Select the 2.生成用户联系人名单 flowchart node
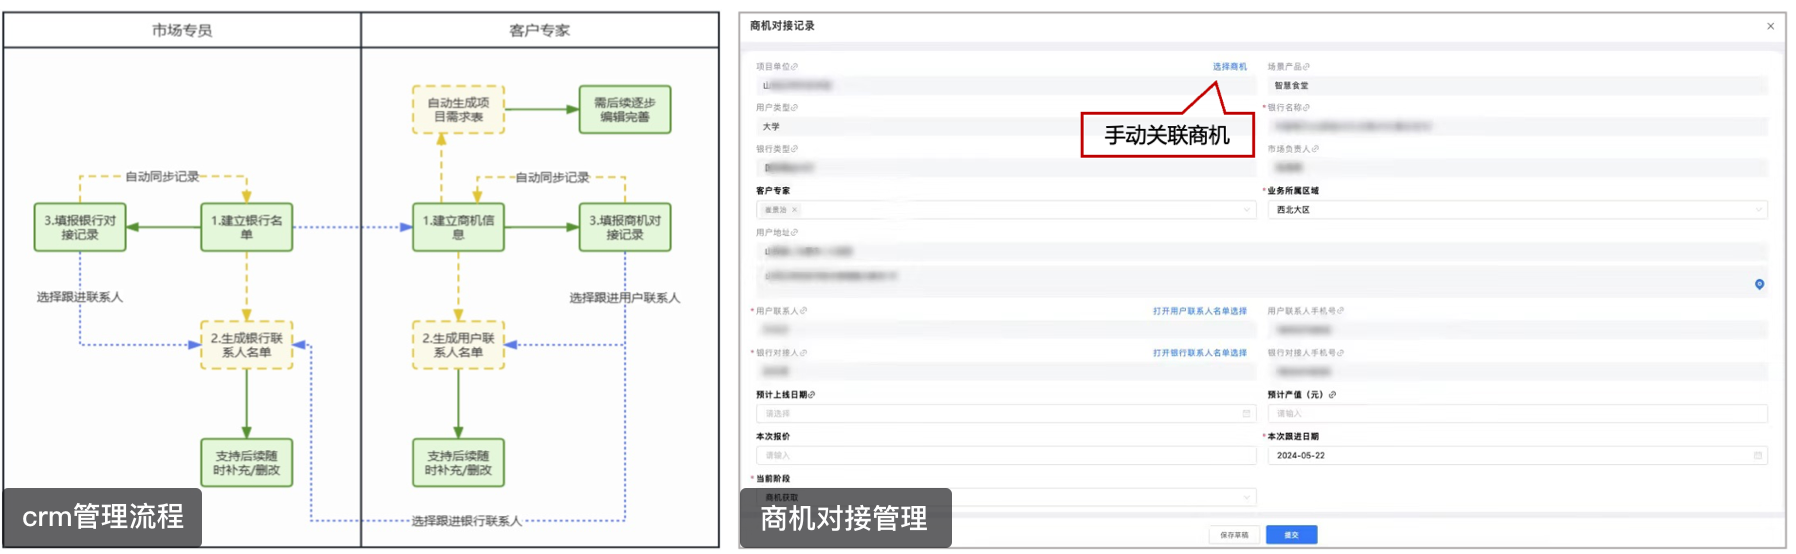This screenshot has height=554, width=1796. click(458, 345)
